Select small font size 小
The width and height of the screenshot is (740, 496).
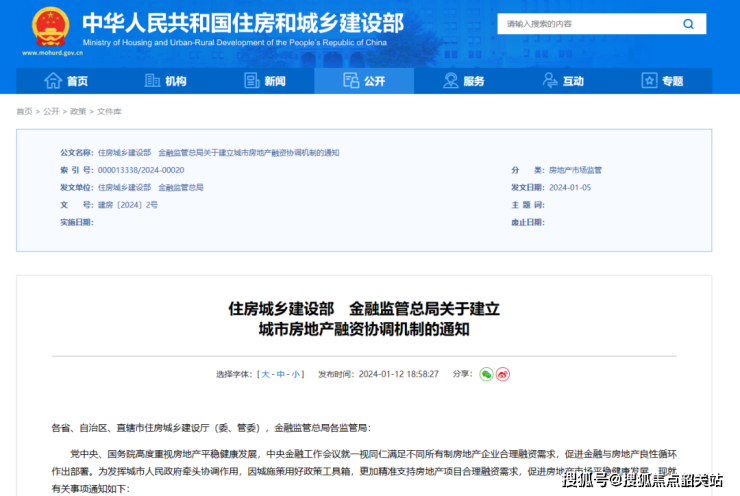[296, 374]
